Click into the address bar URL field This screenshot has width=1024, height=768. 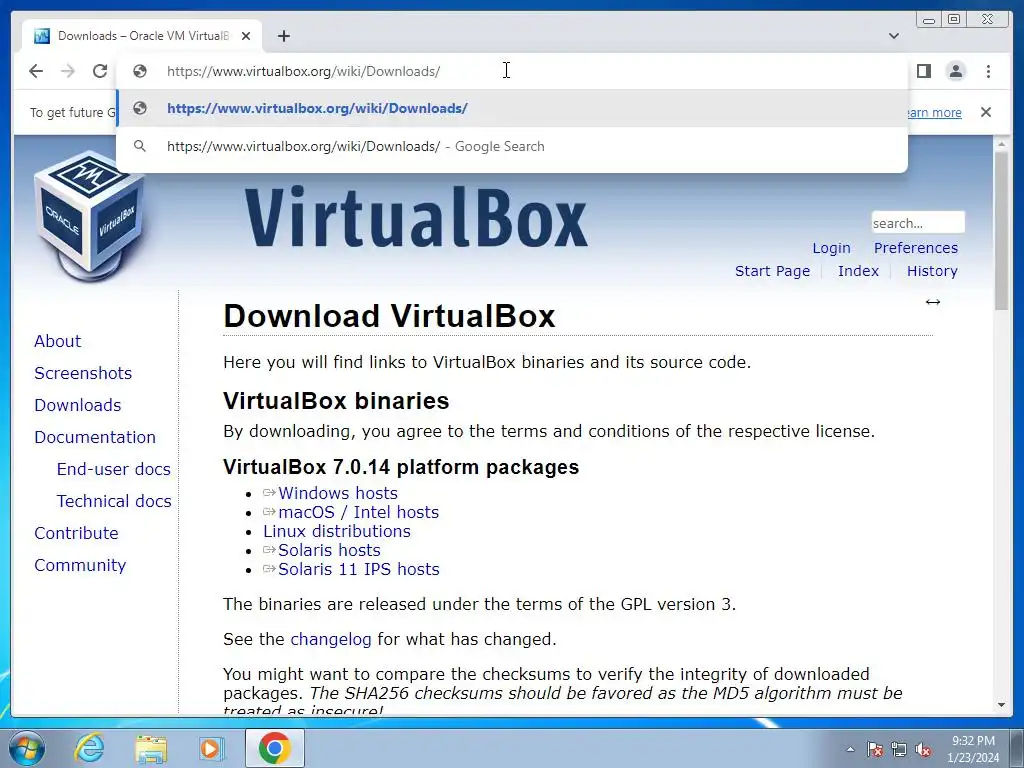[512, 71]
